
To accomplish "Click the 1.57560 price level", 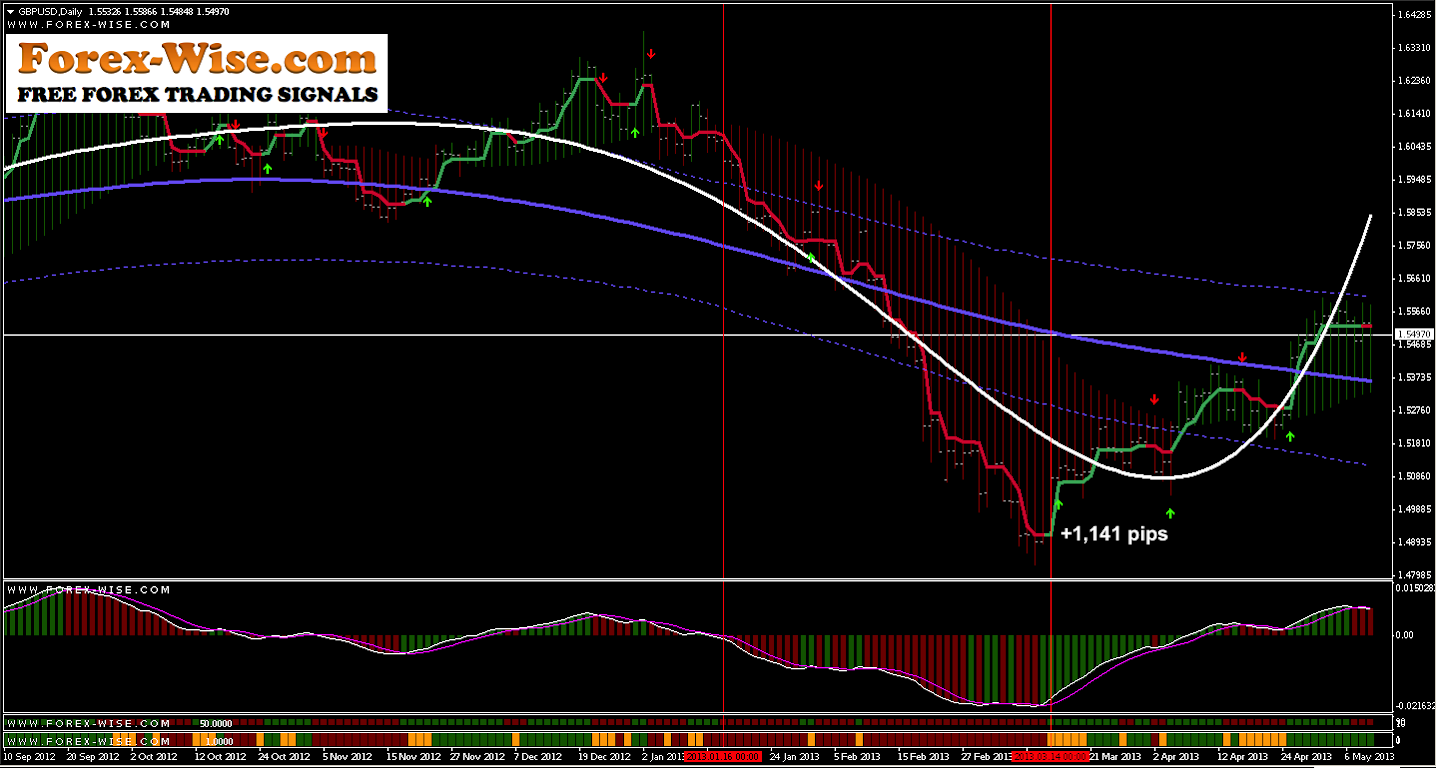I will point(1415,245).
